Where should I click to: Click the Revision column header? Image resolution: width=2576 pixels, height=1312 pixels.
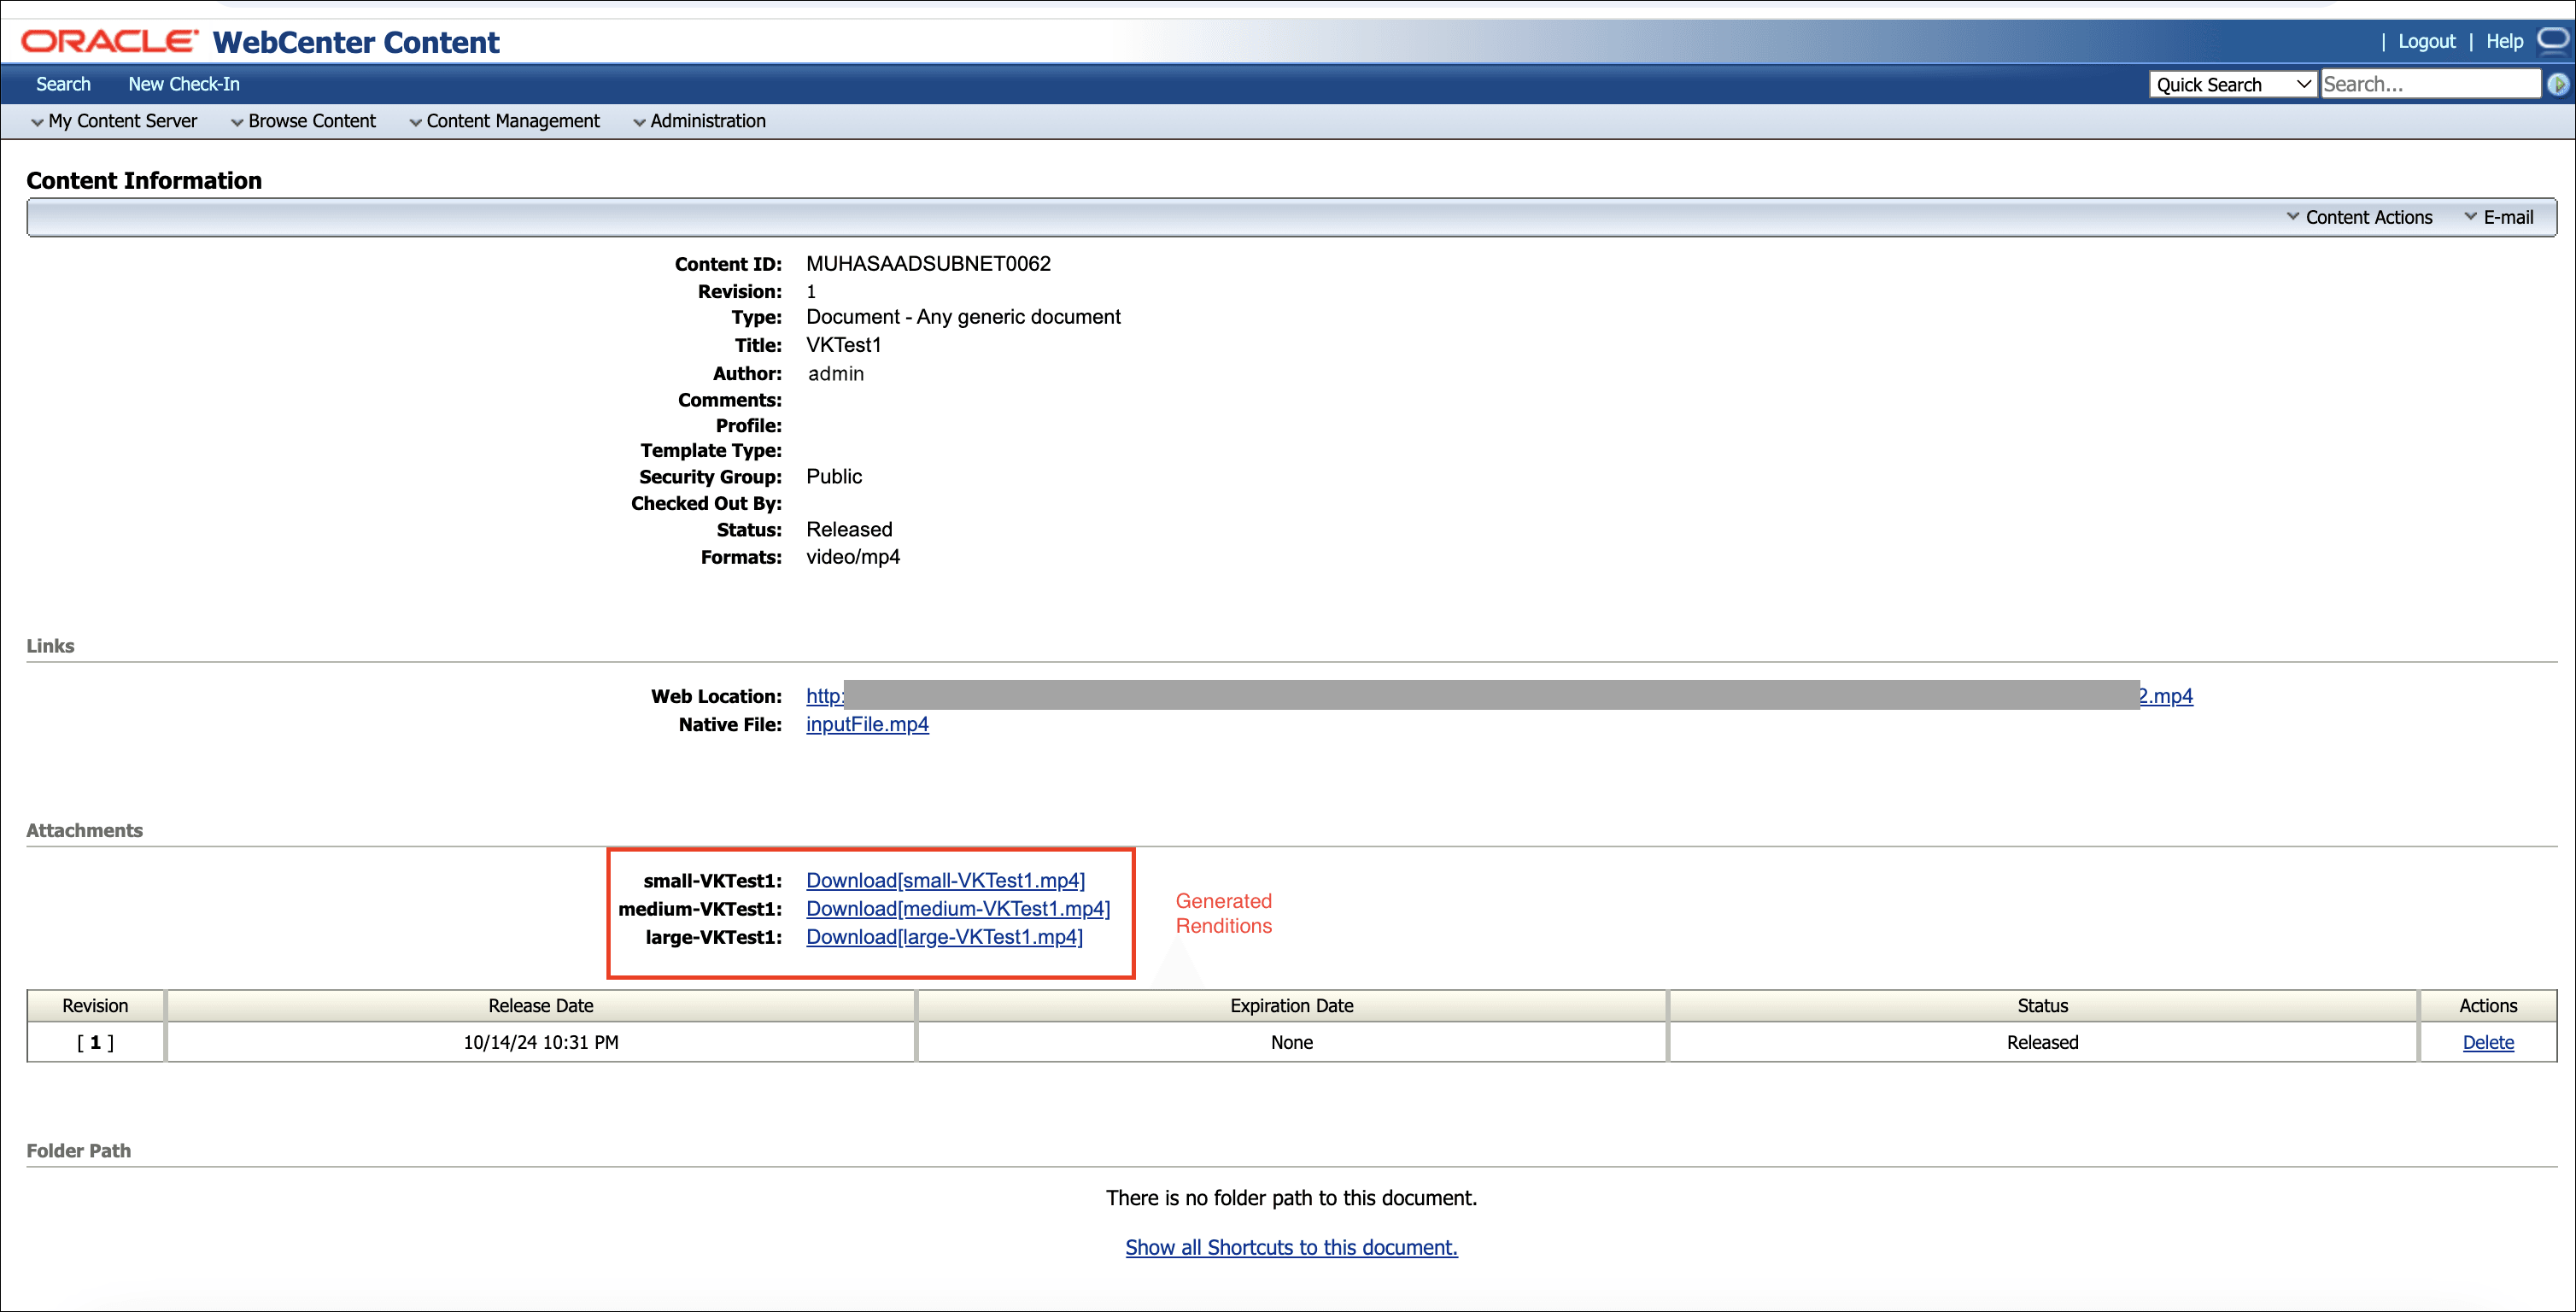point(96,1006)
